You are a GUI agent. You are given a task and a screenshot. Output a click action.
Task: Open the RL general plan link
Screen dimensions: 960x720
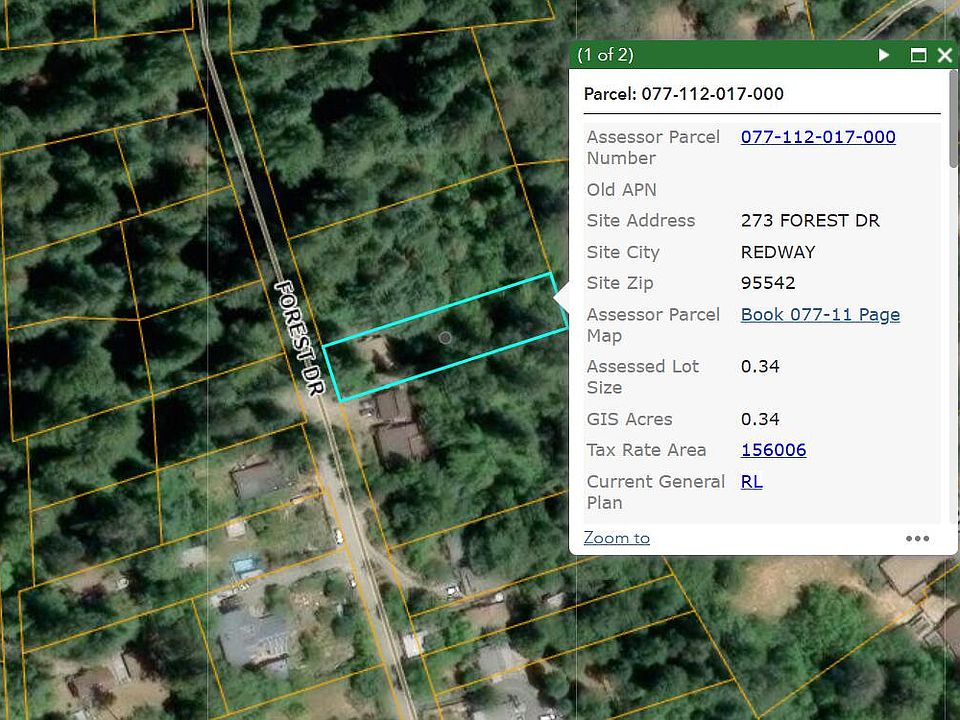coord(752,482)
